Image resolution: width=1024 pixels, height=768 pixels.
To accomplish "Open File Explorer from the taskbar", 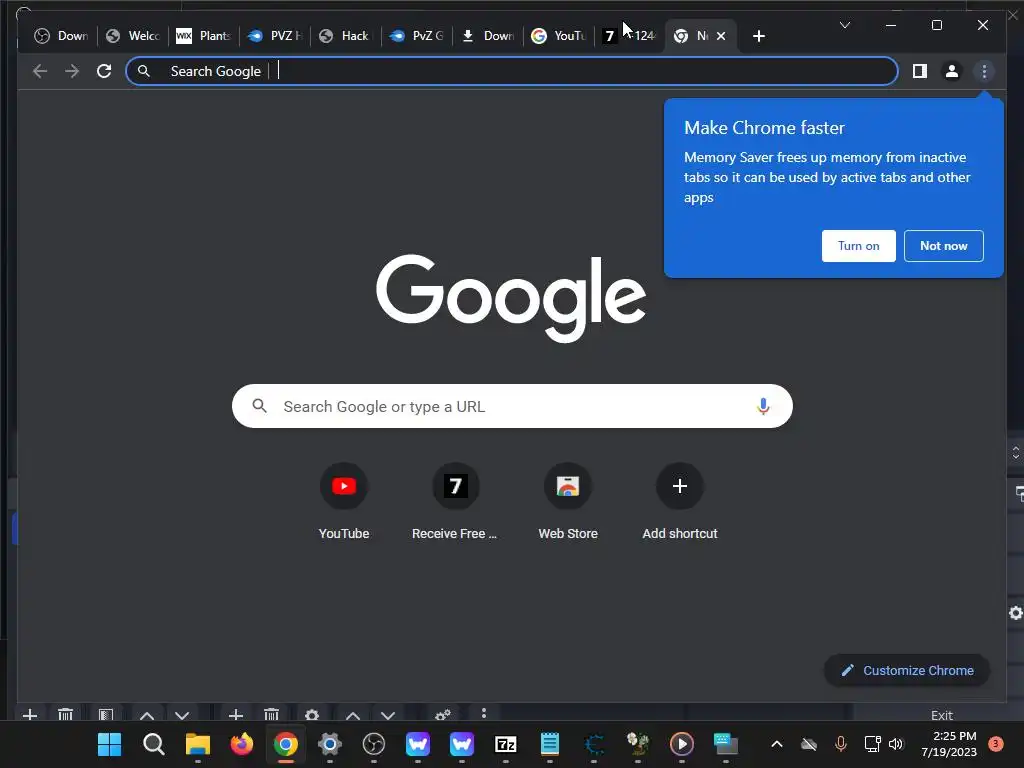I will pyautogui.click(x=197, y=744).
